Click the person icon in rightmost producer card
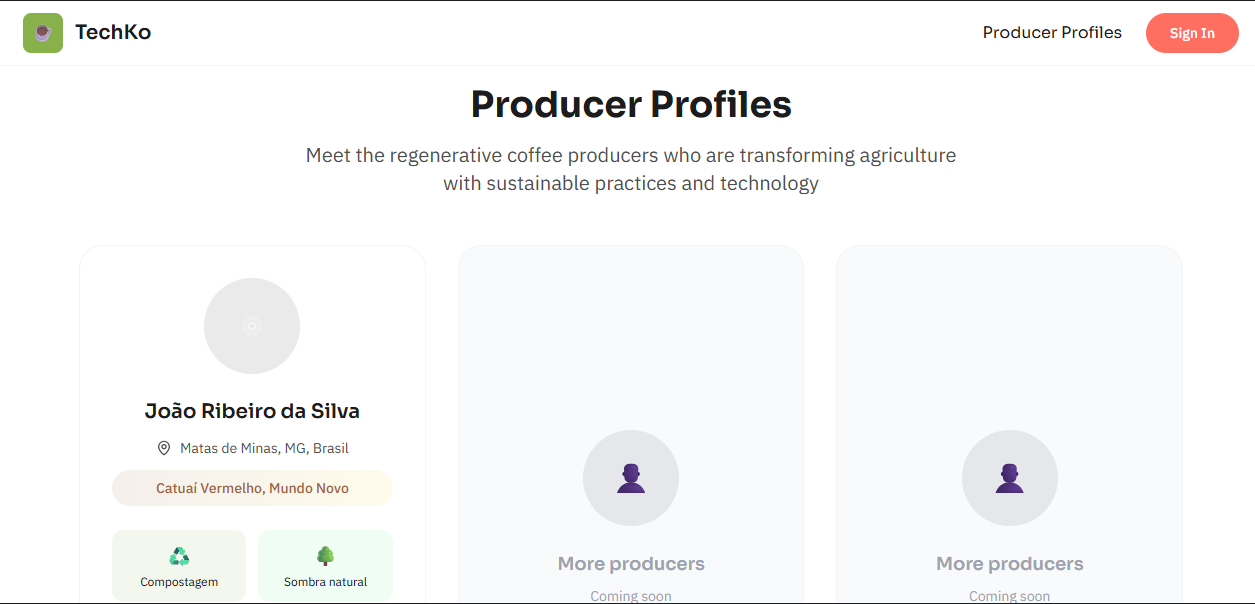The height and width of the screenshot is (604, 1255). 1009,478
